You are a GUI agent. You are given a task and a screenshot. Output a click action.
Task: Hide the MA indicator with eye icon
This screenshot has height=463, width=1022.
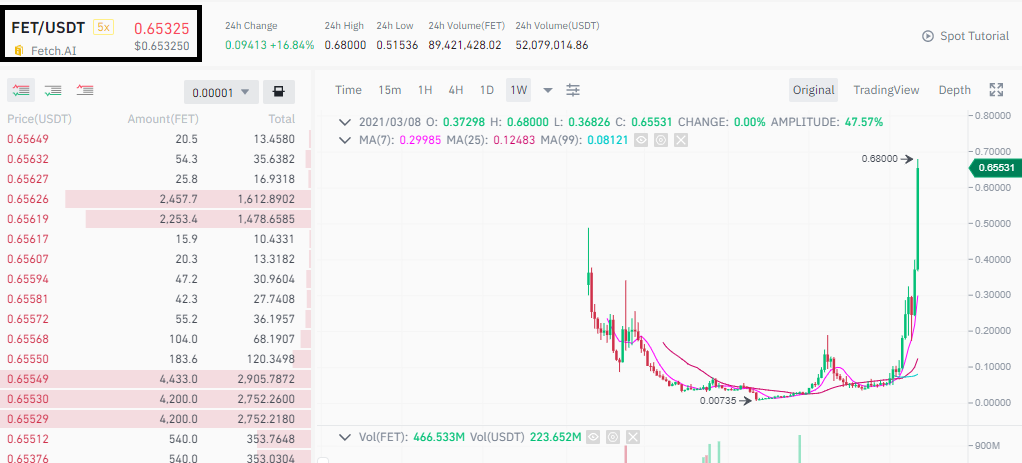point(641,140)
